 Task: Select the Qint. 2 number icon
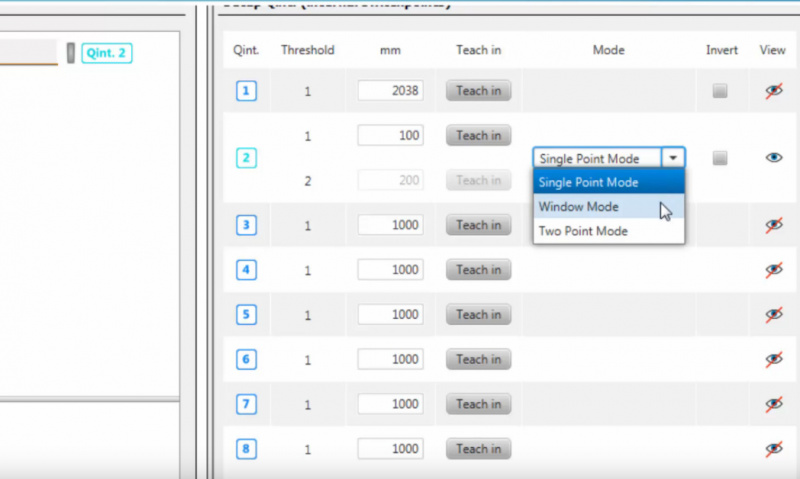246,158
